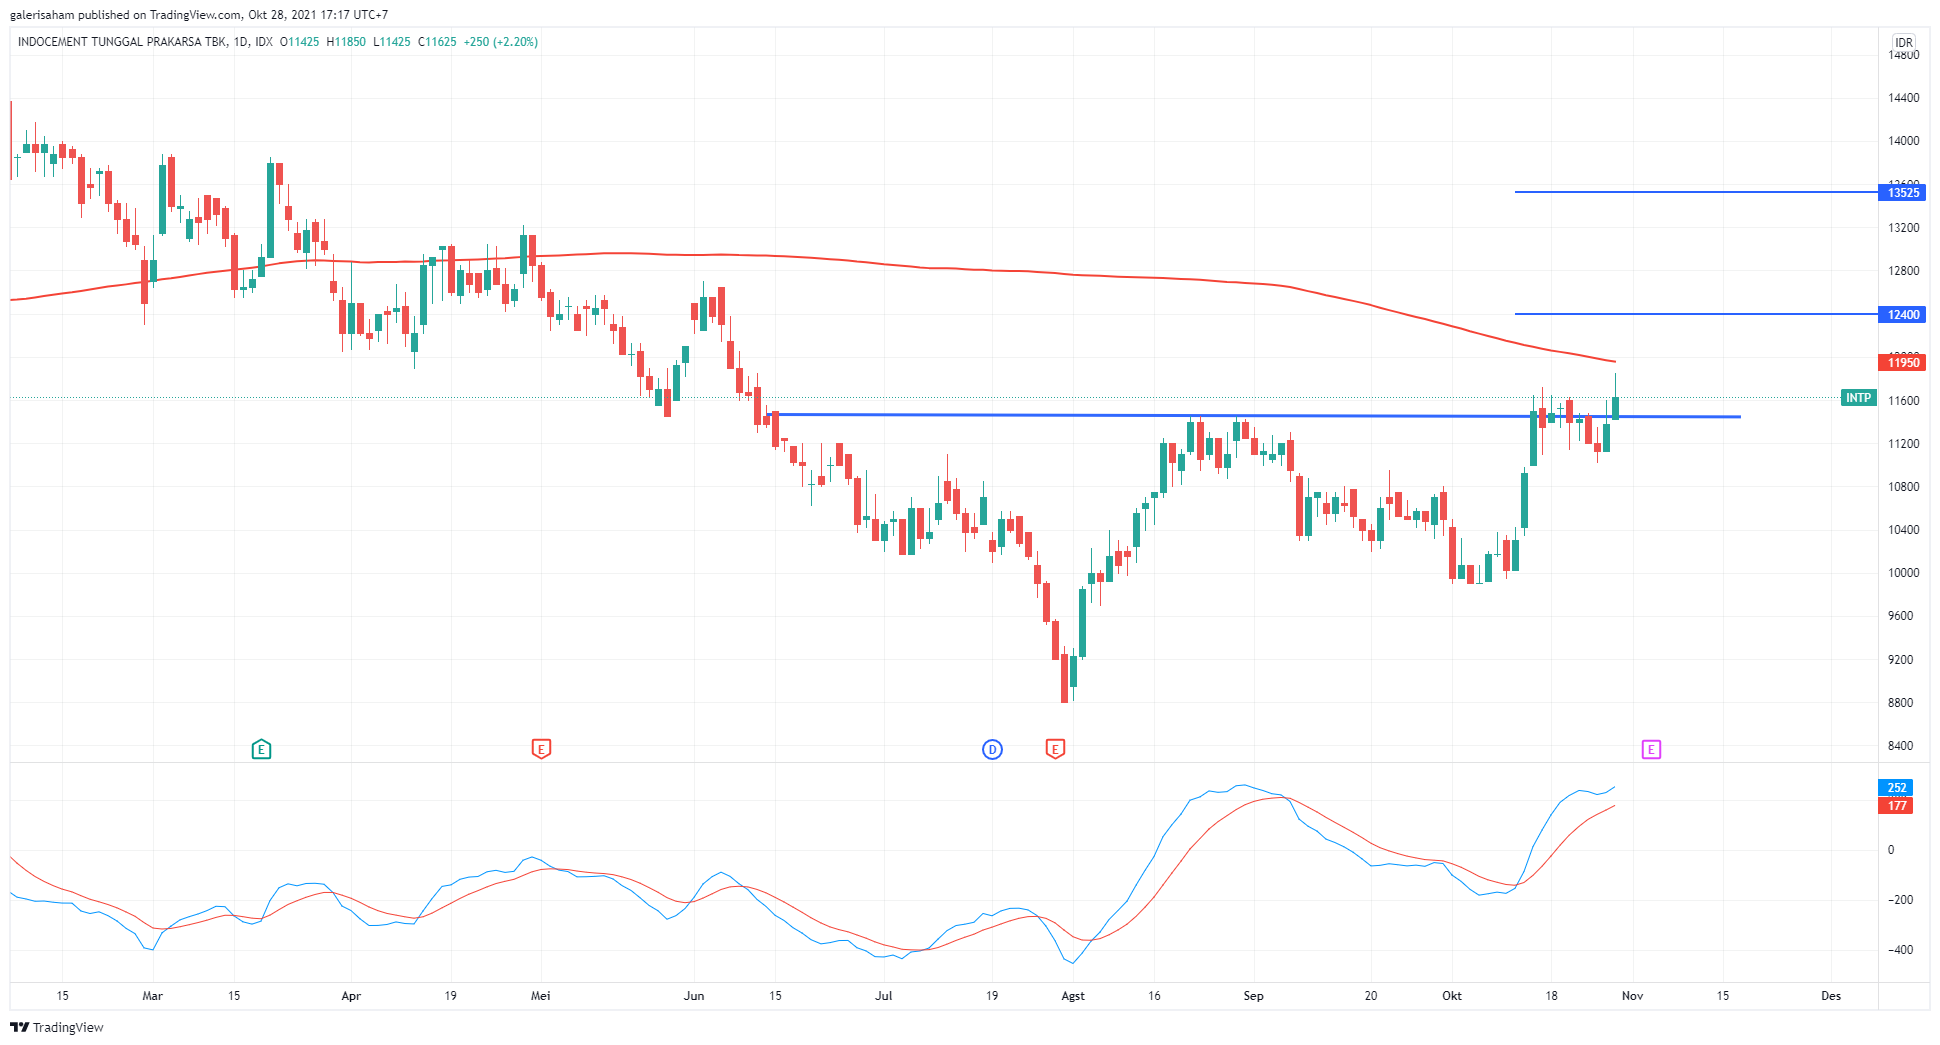Click the red earnings E marker near Agst

(1055, 749)
